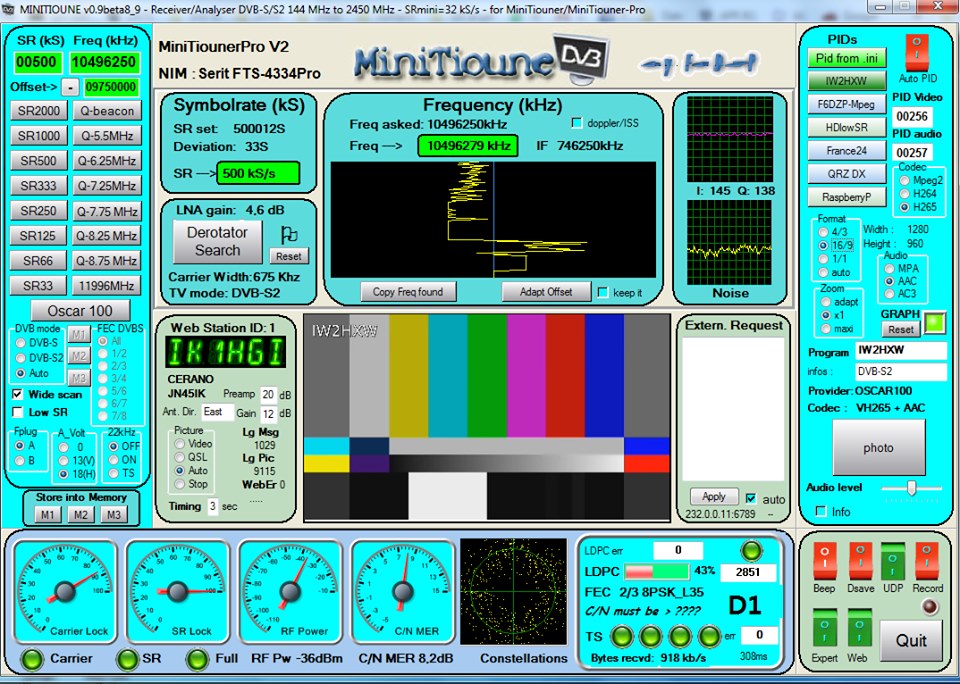Click the LDPC progress bar
The width and height of the screenshot is (960, 684).
(x=656, y=571)
